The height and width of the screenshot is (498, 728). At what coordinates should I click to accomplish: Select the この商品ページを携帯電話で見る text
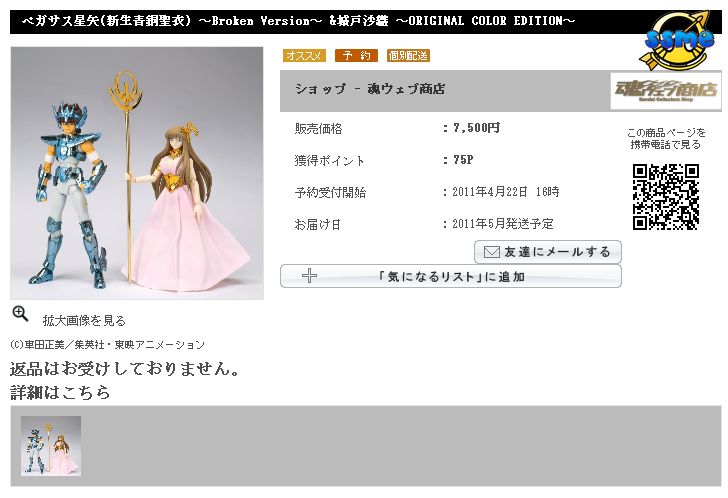pos(666,139)
